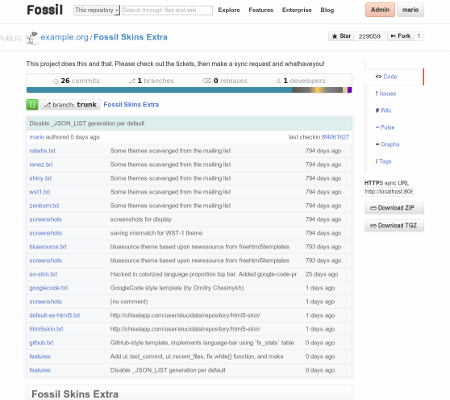Expand the branch: trunk selector
The image size is (450, 400).
click(x=71, y=105)
